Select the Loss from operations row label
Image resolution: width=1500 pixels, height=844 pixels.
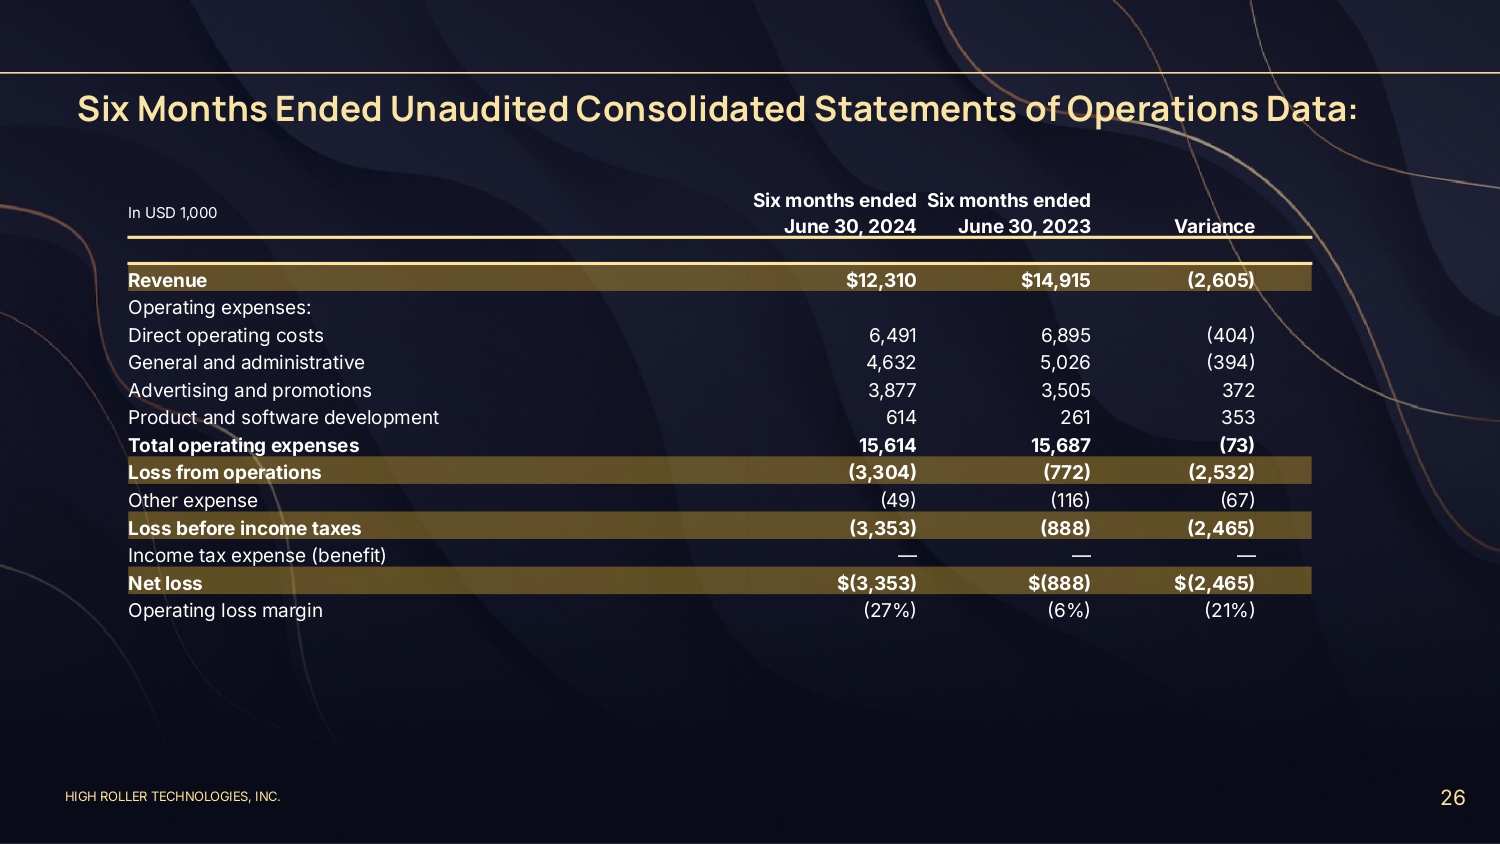224,472
